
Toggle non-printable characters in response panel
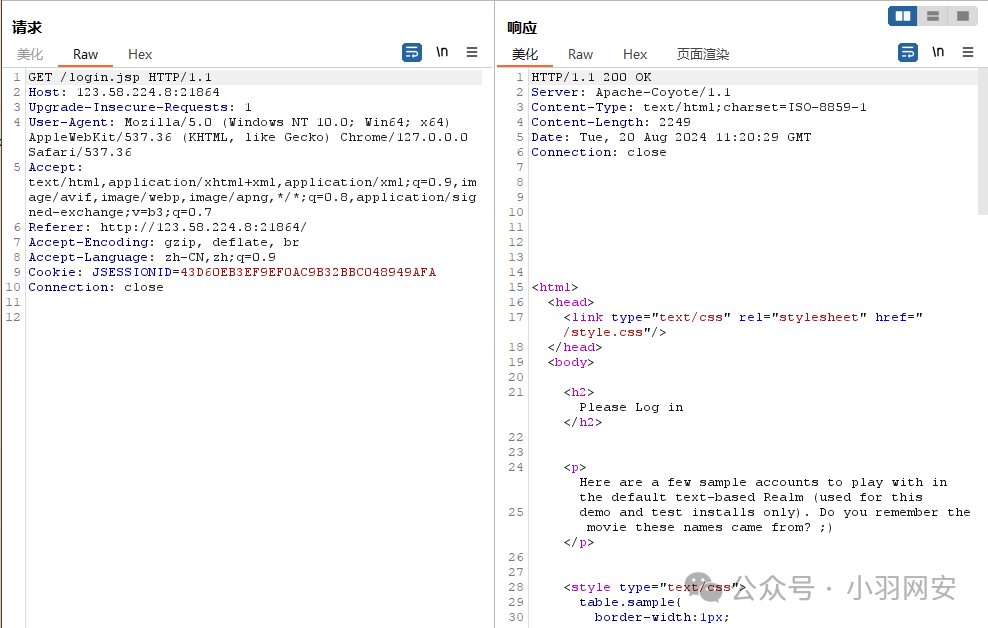[x=938, y=52]
